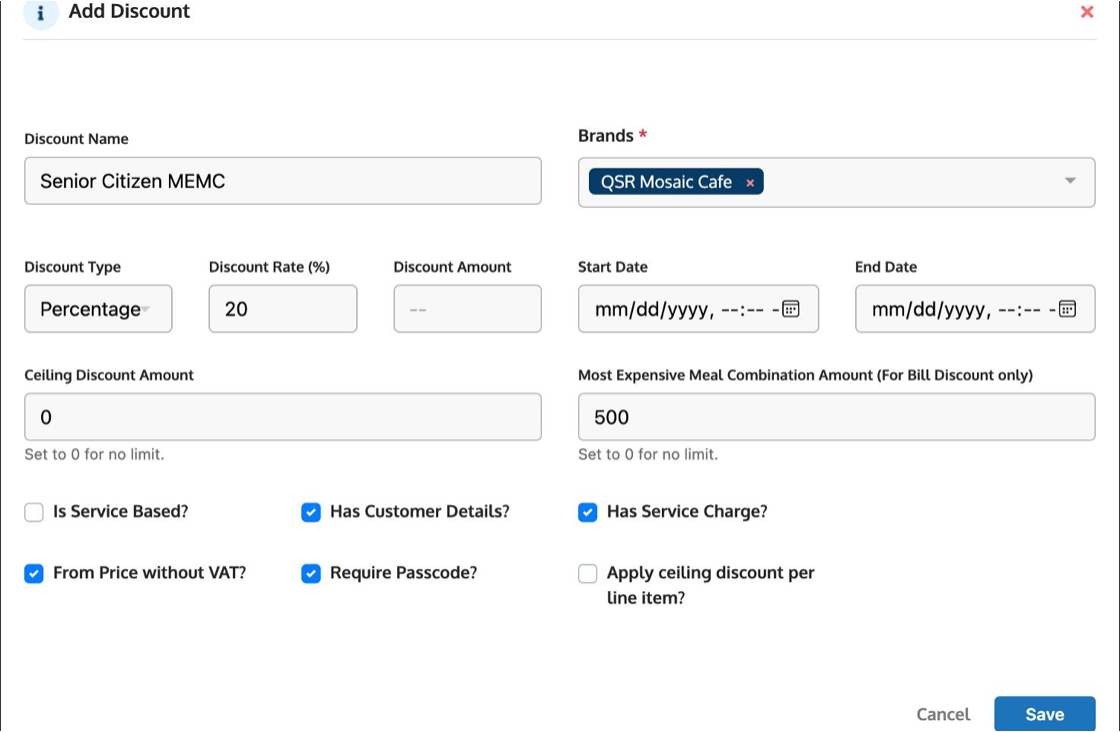The width and height of the screenshot is (1120, 732).
Task: Uncheck From Price without VAT checkbox
Action: (34, 573)
